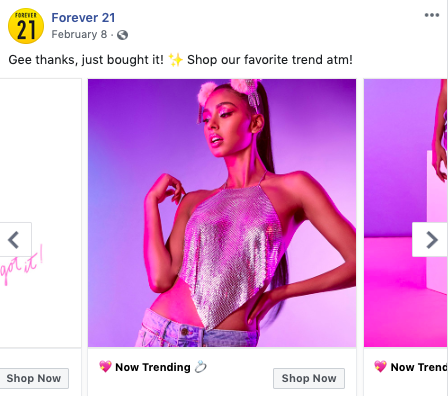
Task: Click the center card Now Trending headline
Action: [x=153, y=367]
